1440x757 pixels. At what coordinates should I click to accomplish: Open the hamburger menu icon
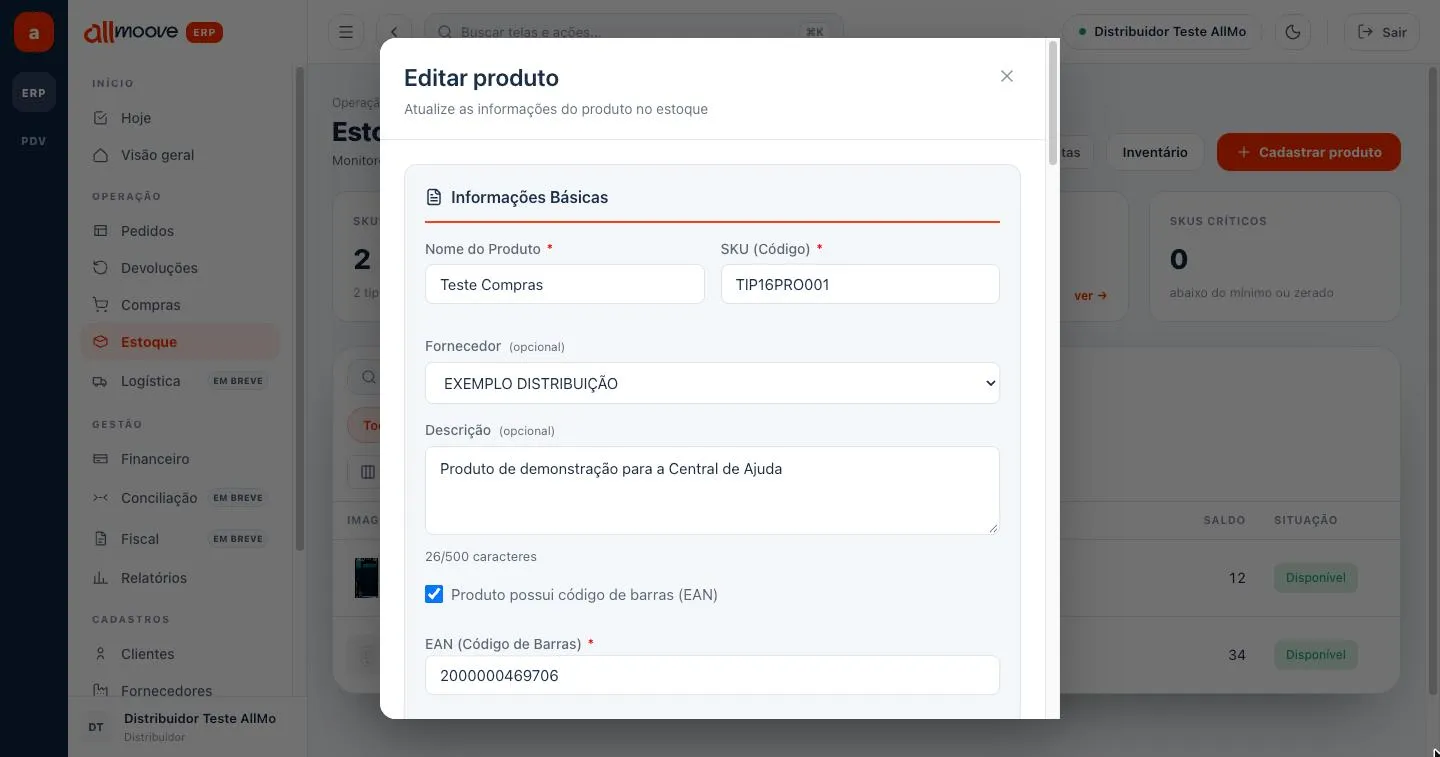[346, 32]
